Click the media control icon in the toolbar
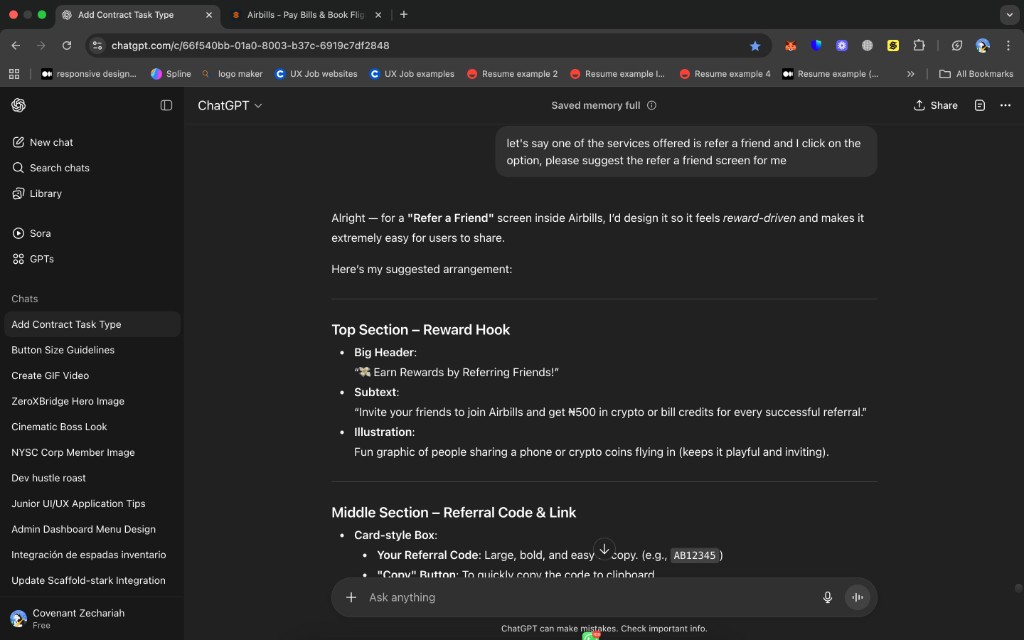Viewport: 1024px width, 640px height. (957, 45)
